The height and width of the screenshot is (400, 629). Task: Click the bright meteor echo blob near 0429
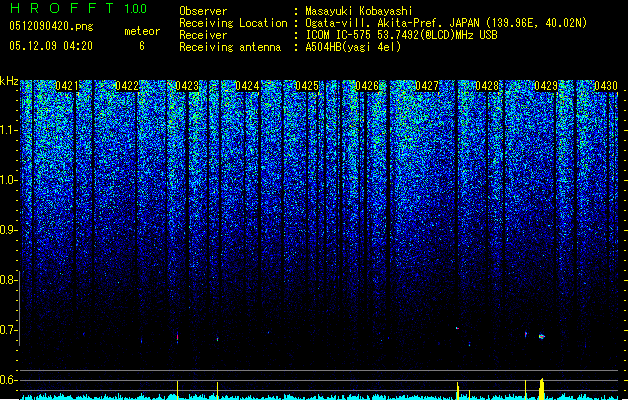point(542,336)
